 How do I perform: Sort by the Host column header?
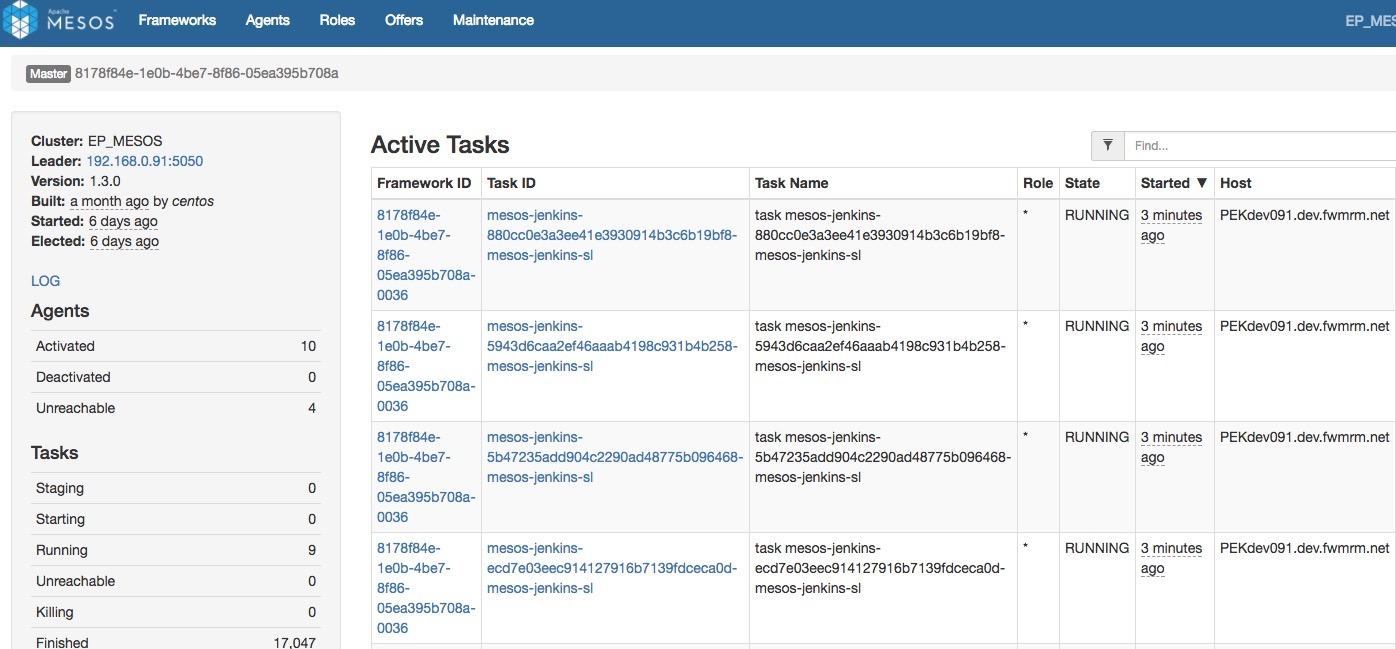click(x=1235, y=183)
